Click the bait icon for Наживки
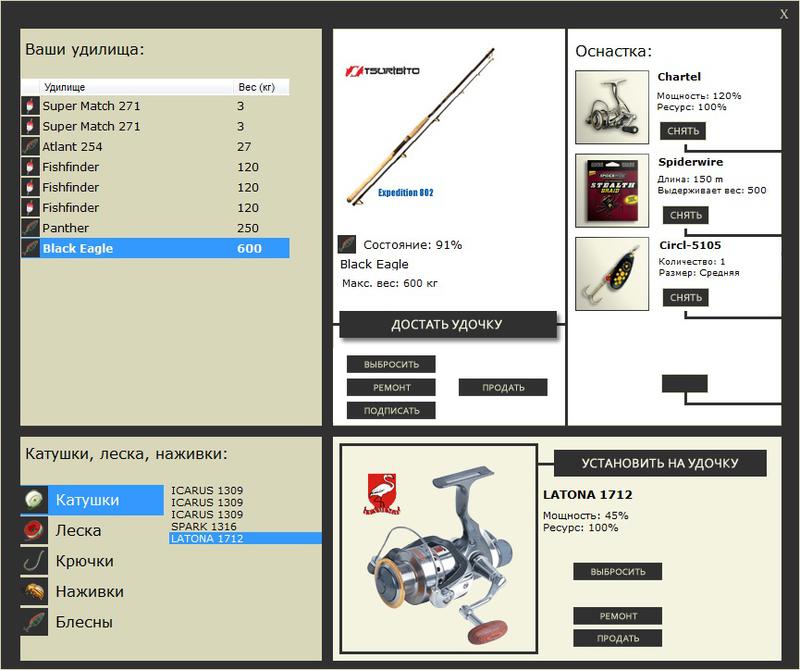This screenshot has height=670, width=800. pyautogui.click(x=34, y=591)
